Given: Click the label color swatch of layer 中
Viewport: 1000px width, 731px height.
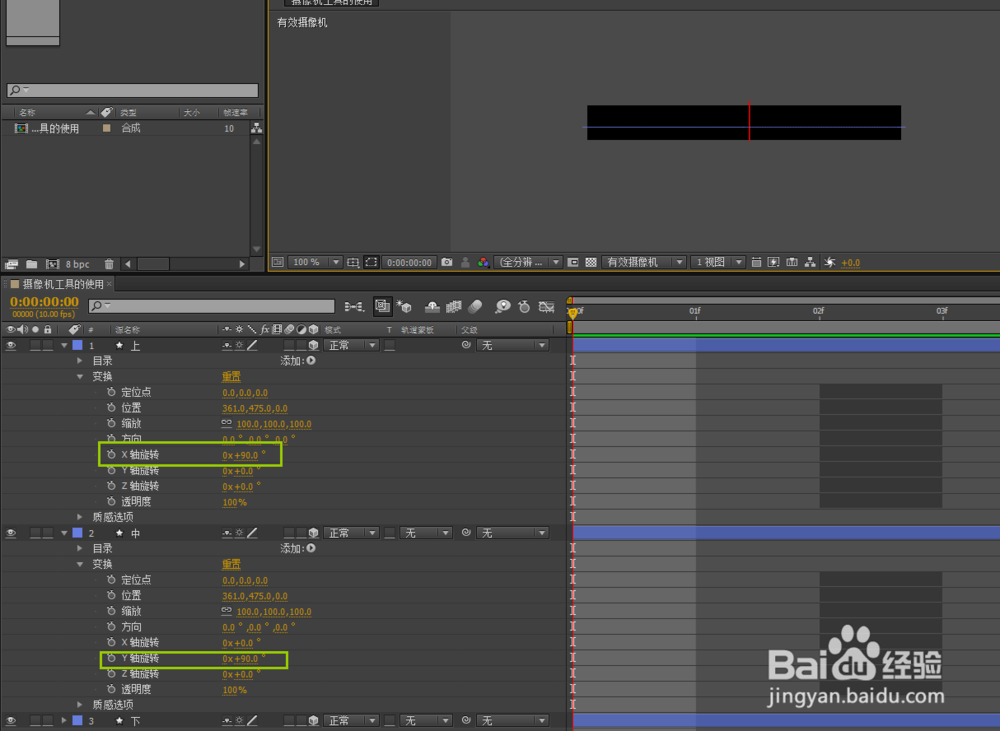Looking at the screenshot, I should pos(78,533).
